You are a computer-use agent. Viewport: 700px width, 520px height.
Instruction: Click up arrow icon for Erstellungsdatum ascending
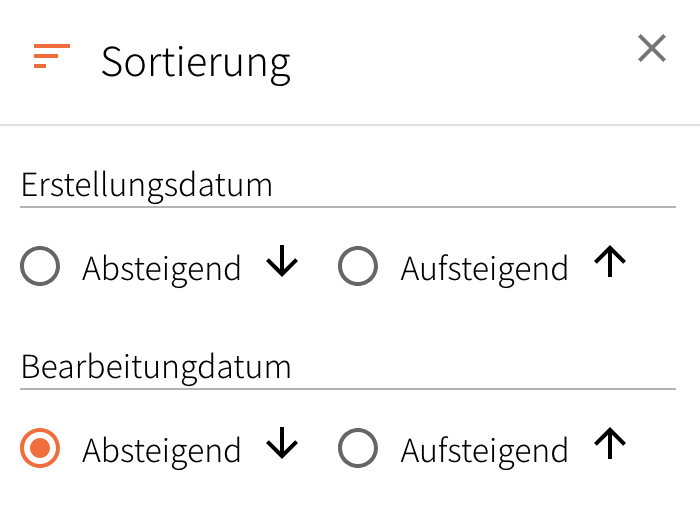click(x=610, y=263)
